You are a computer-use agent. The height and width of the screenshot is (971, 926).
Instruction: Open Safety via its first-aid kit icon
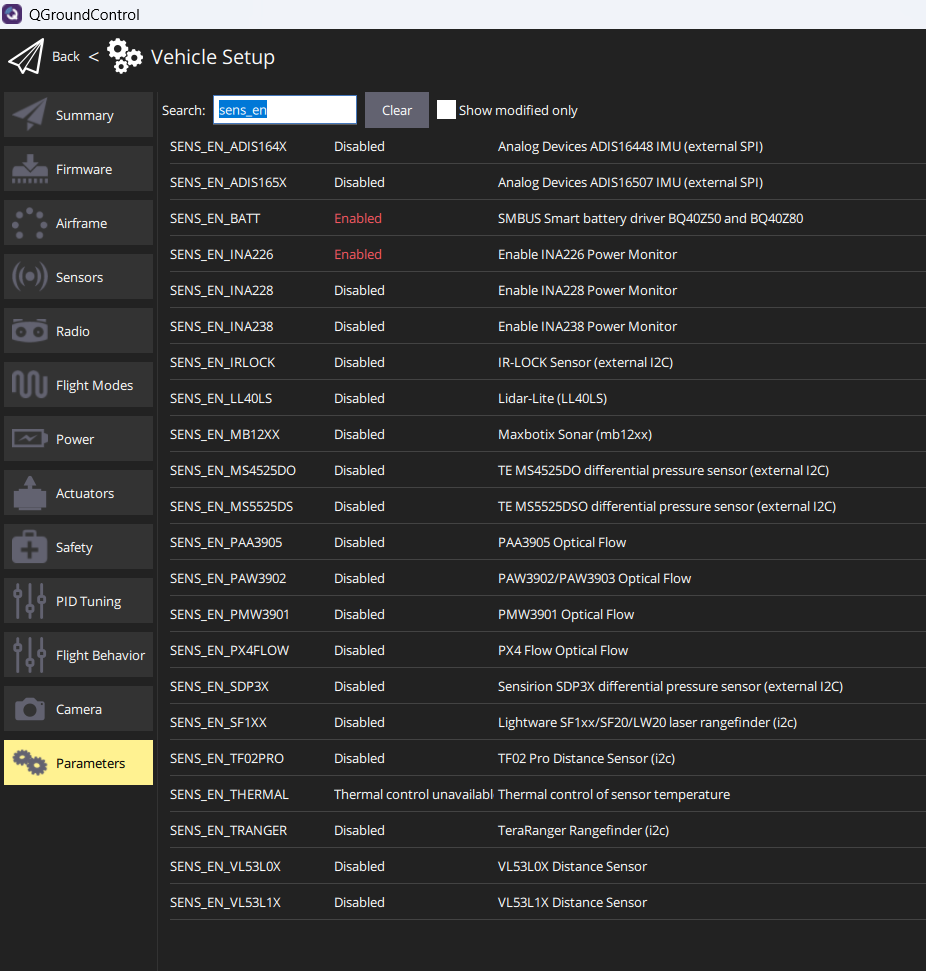(29, 547)
